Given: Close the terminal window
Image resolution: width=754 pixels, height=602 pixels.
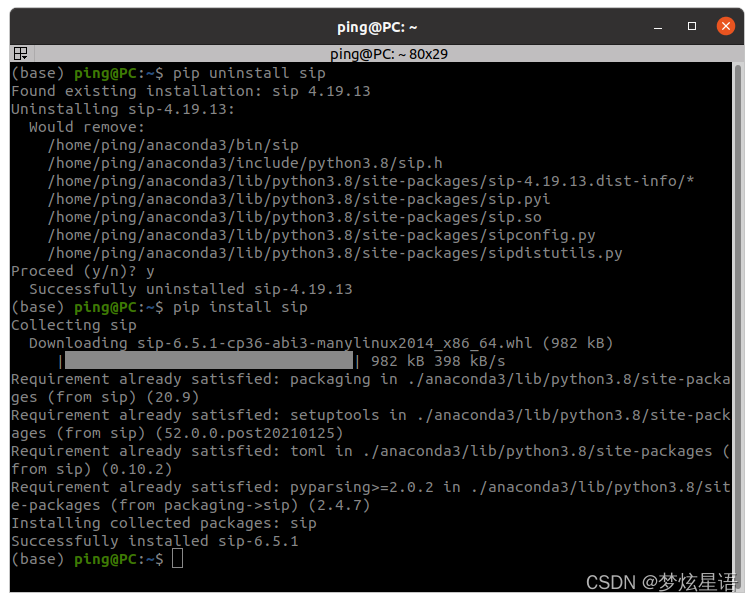Looking at the screenshot, I should coord(726,26).
